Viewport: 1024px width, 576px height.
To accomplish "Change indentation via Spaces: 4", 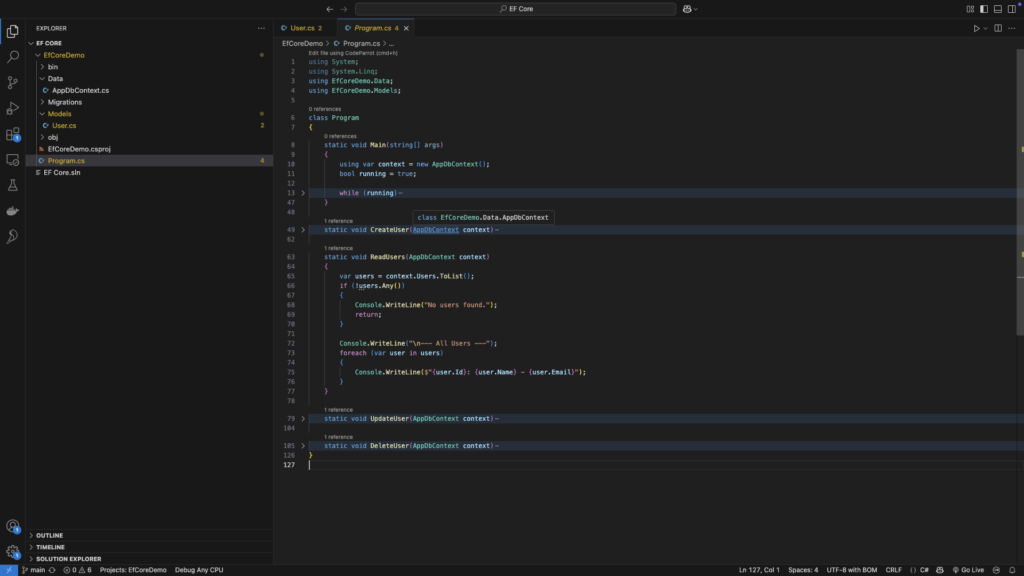I will pos(803,570).
